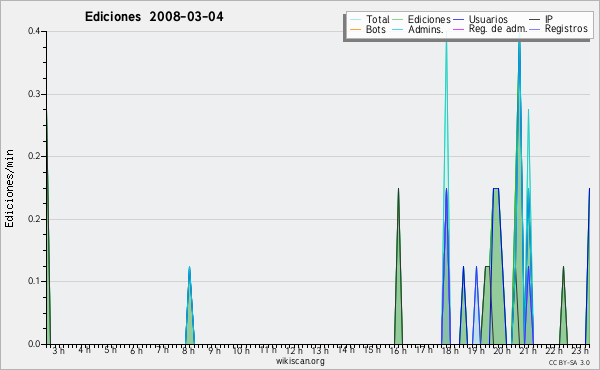
Task: Click the dark IP legend line swatch
Action: (x=535, y=20)
